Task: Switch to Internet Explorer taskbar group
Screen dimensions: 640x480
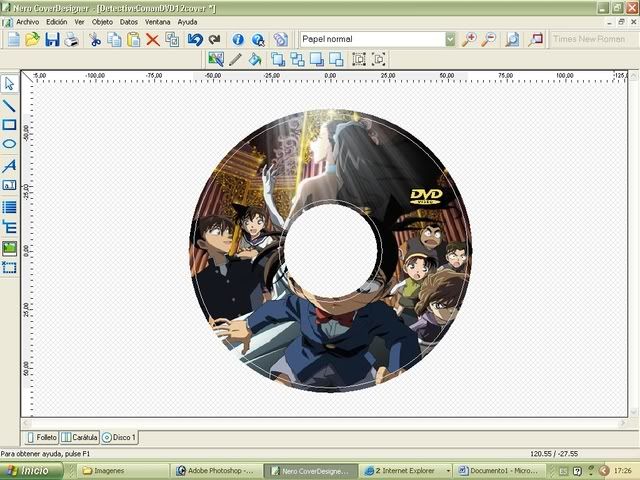Action: tap(406, 471)
